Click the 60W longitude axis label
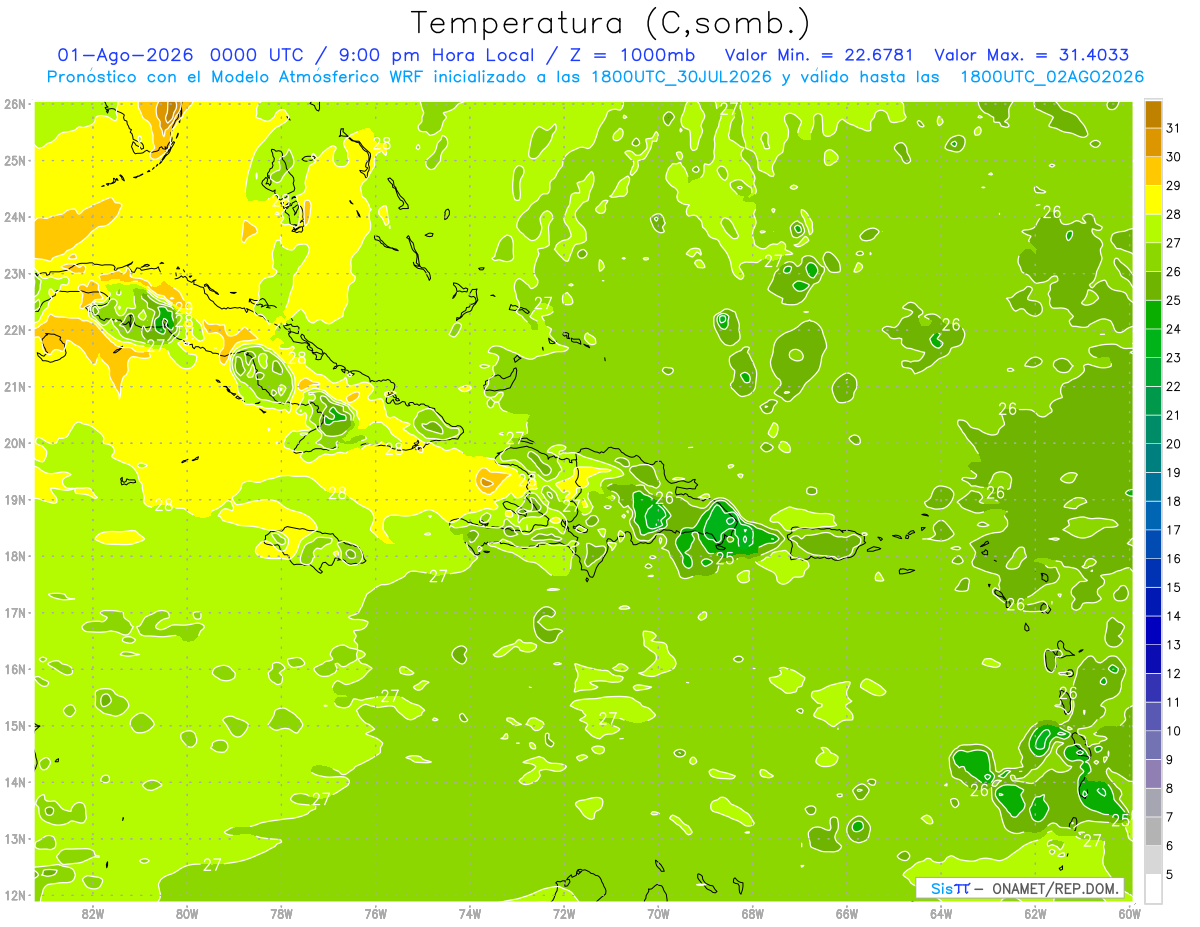Viewport: 1200px width, 927px height. tap(1130, 913)
